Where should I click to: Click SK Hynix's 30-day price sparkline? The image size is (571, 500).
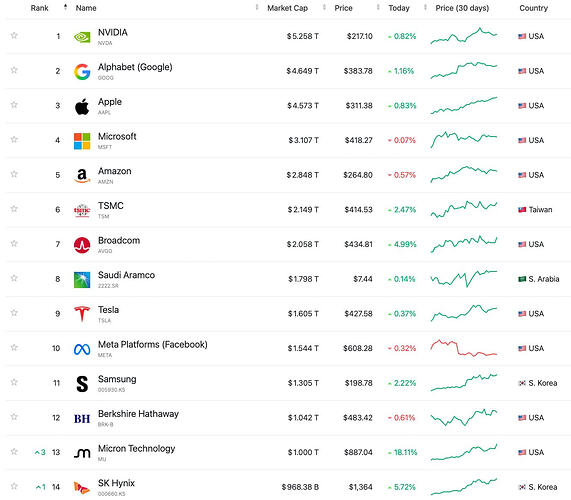[464, 487]
